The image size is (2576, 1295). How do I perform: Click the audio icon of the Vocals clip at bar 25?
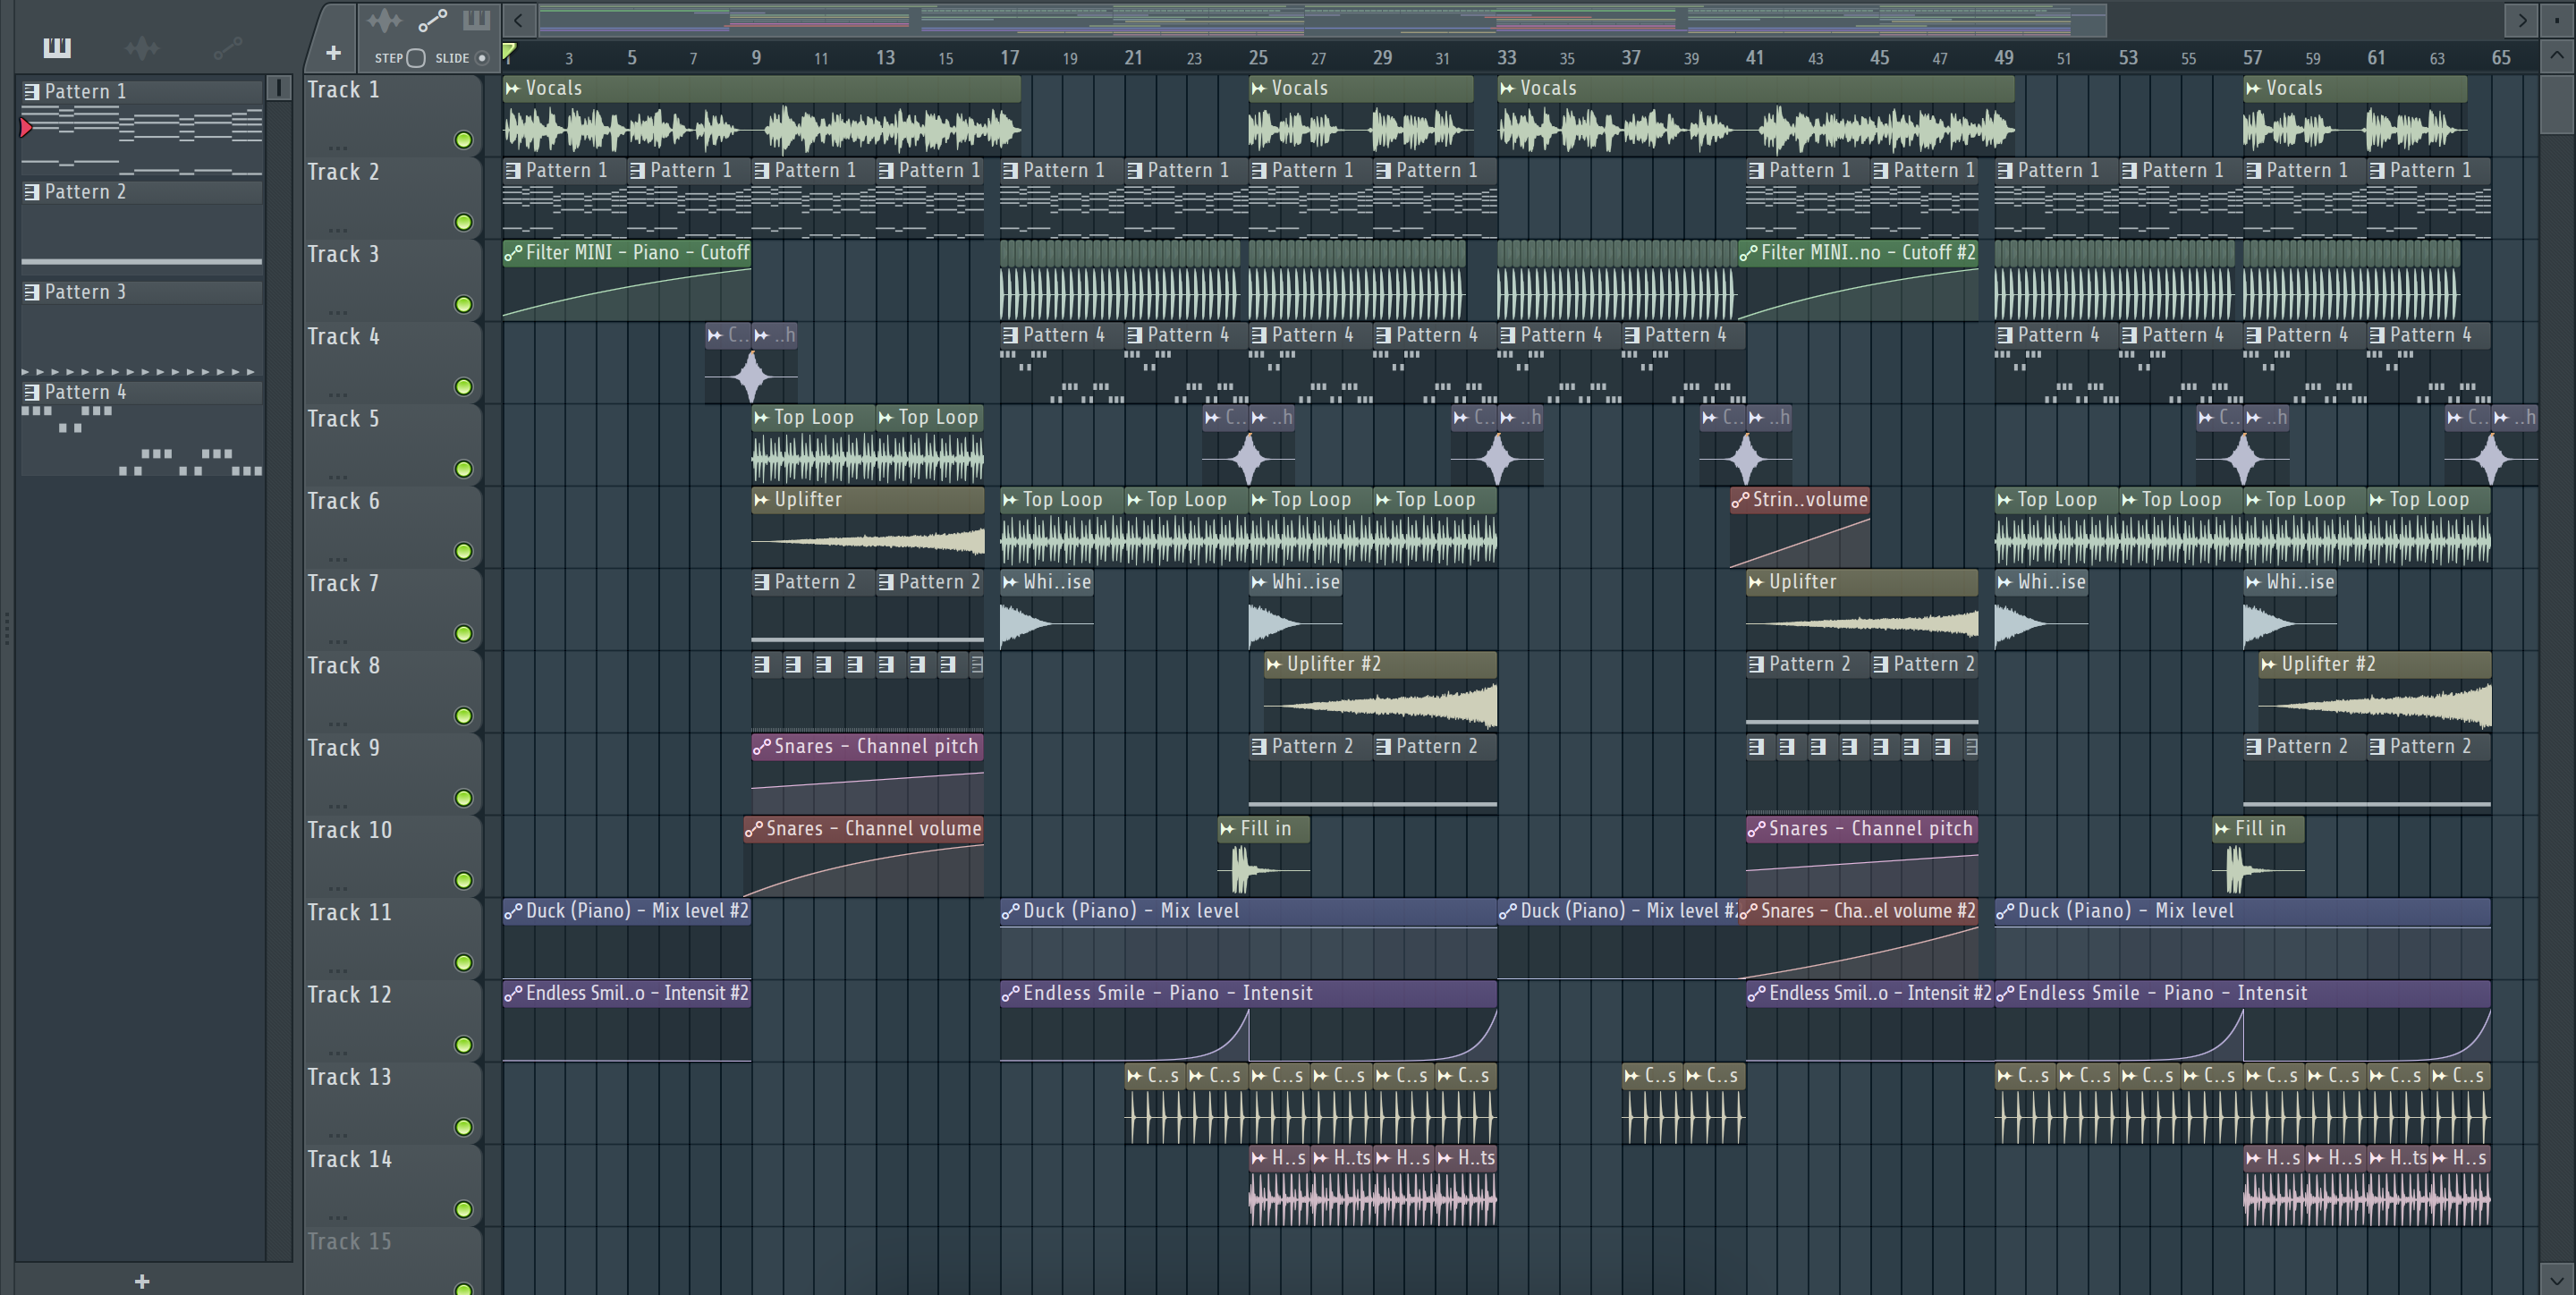point(1258,88)
